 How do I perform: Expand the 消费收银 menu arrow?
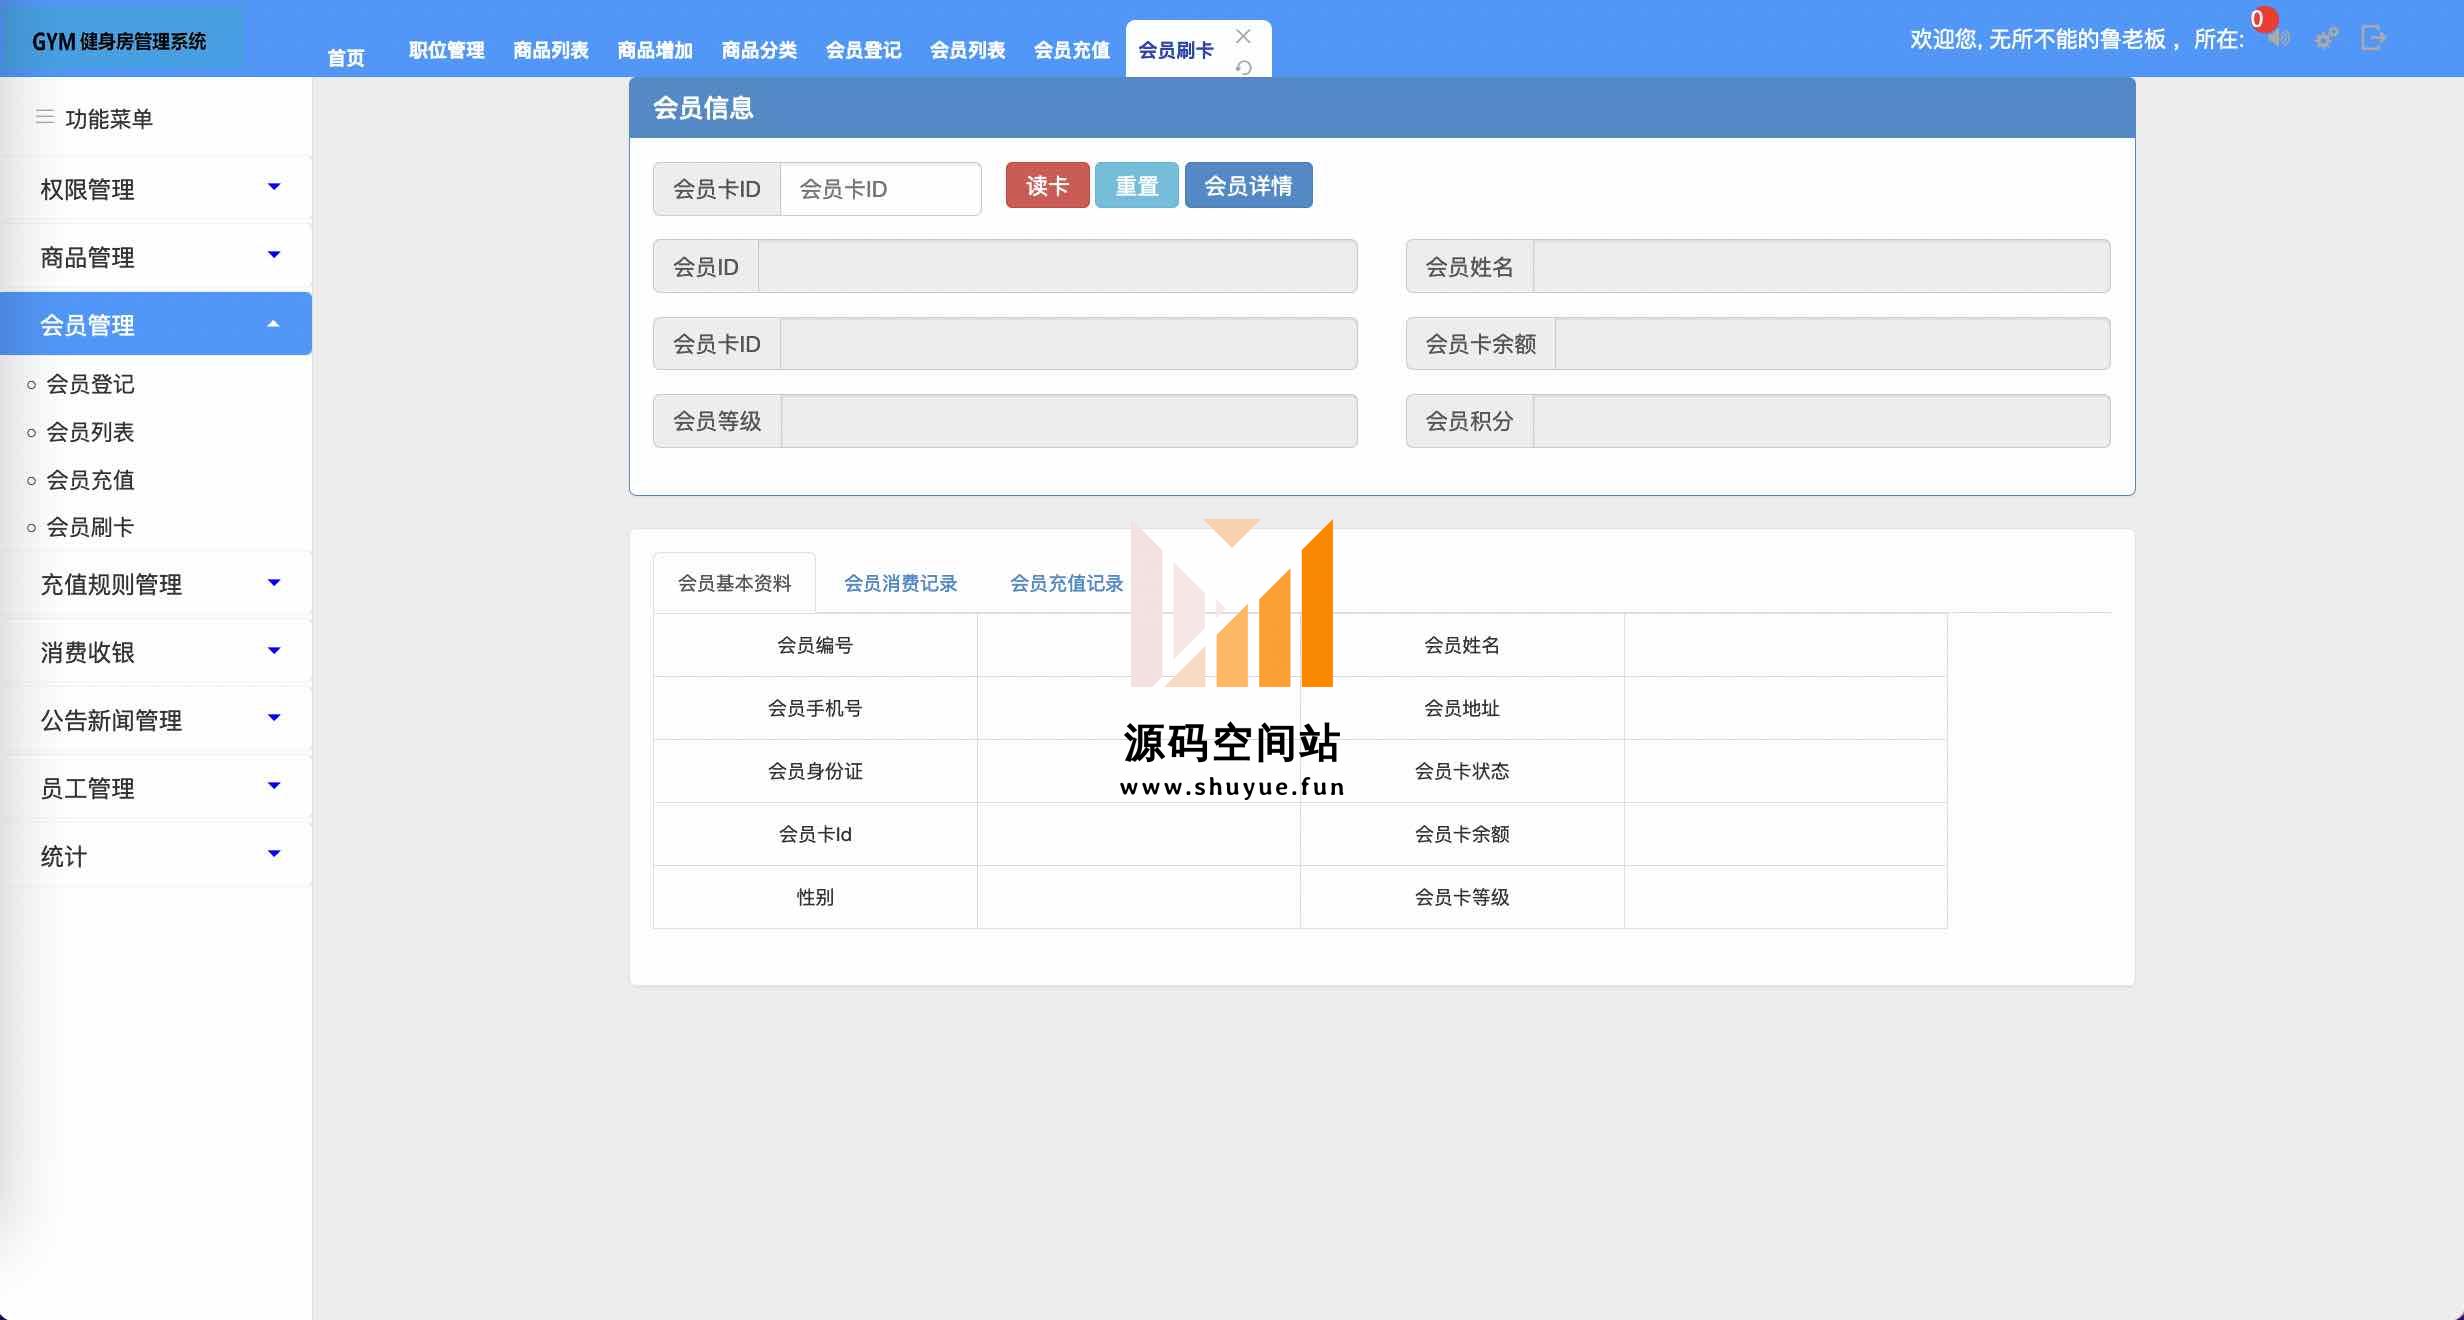[274, 650]
